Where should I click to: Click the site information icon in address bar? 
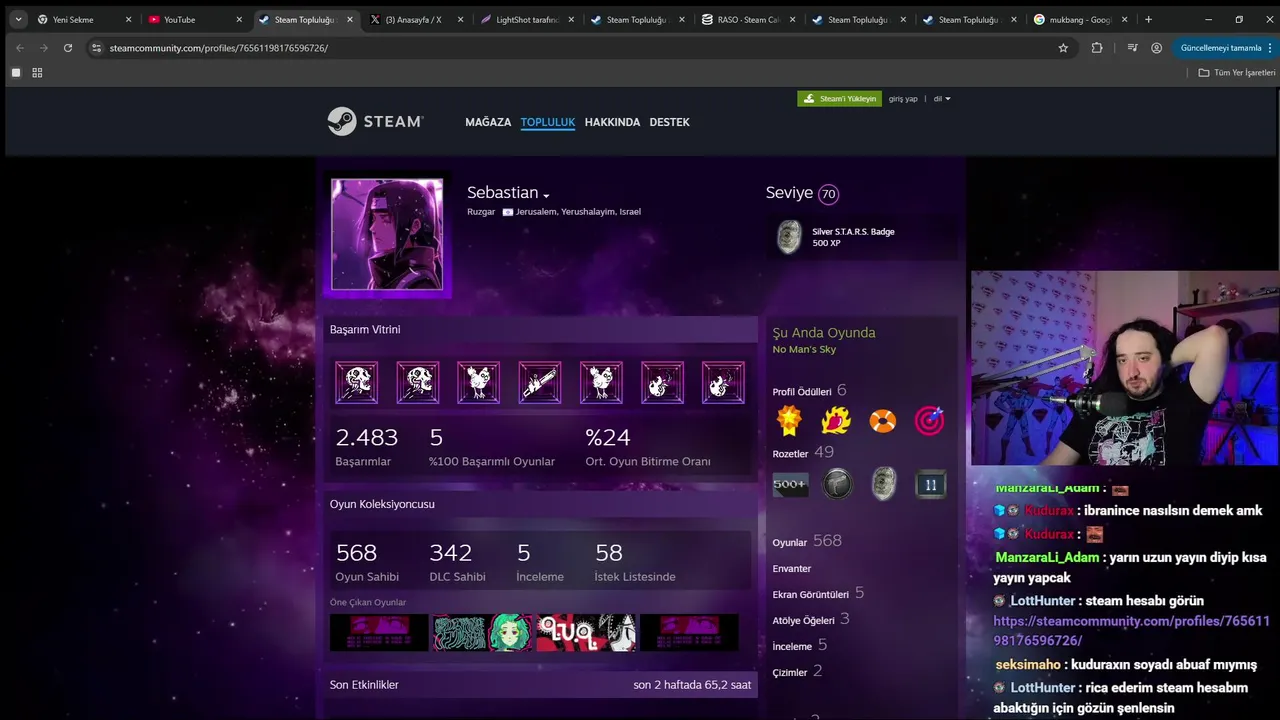[x=96, y=48]
